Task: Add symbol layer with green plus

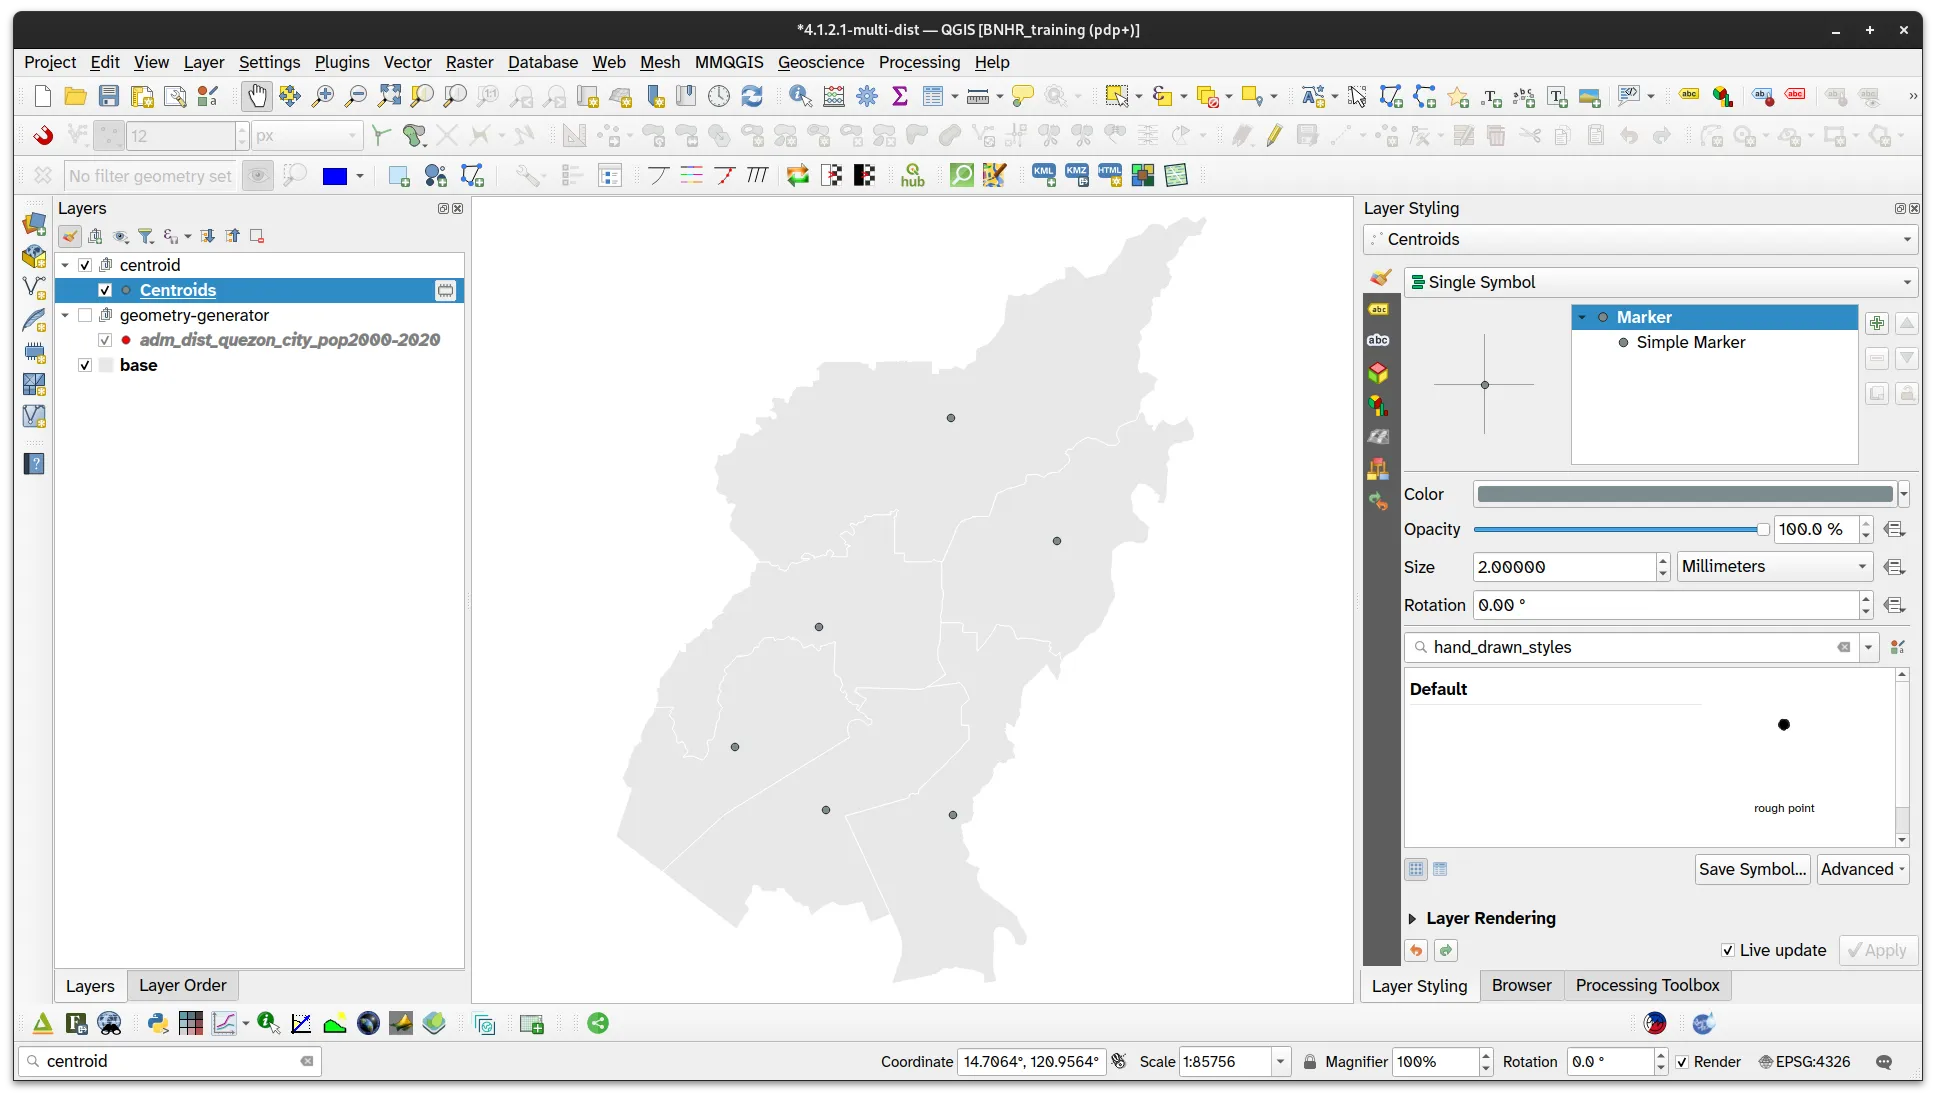Action: (1877, 323)
